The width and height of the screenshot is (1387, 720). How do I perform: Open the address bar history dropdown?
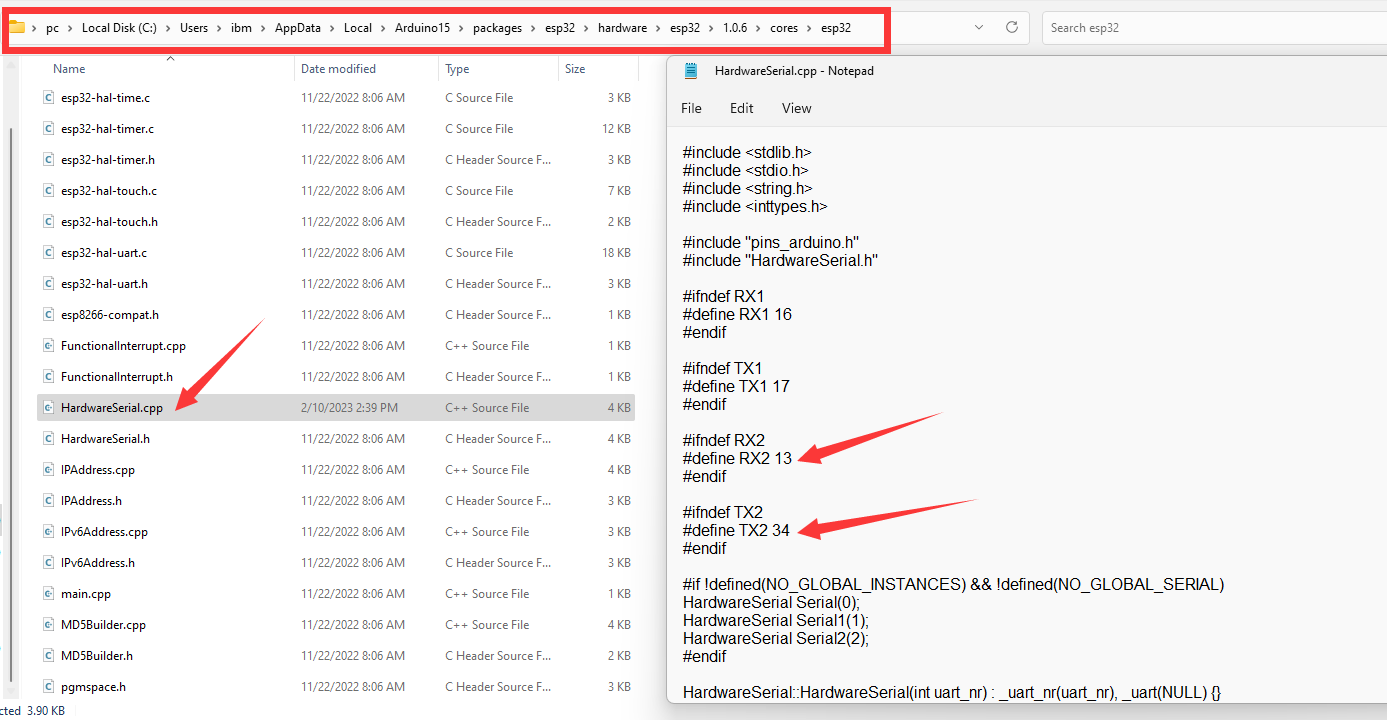[978, 28]
